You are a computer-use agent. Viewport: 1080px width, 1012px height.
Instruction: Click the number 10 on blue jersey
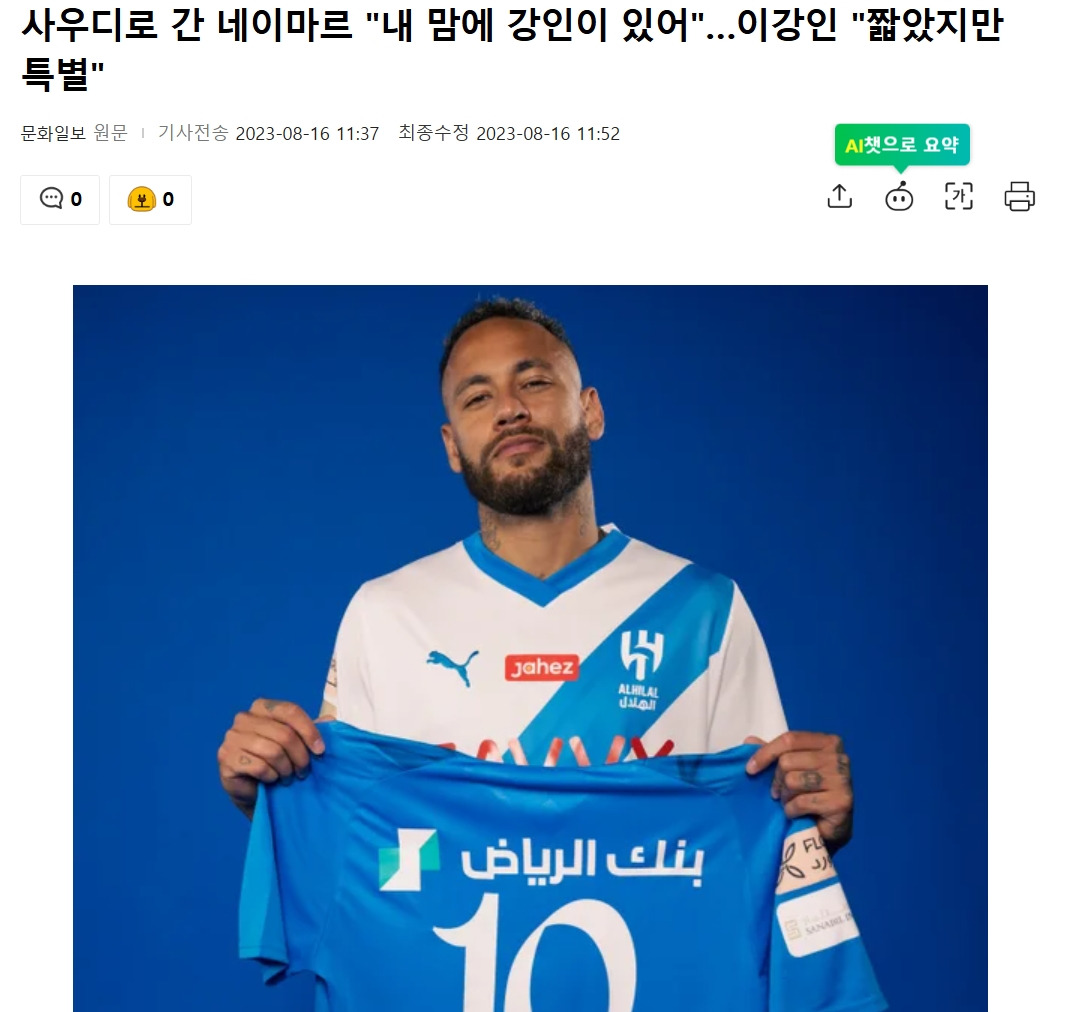pos(534,954)
